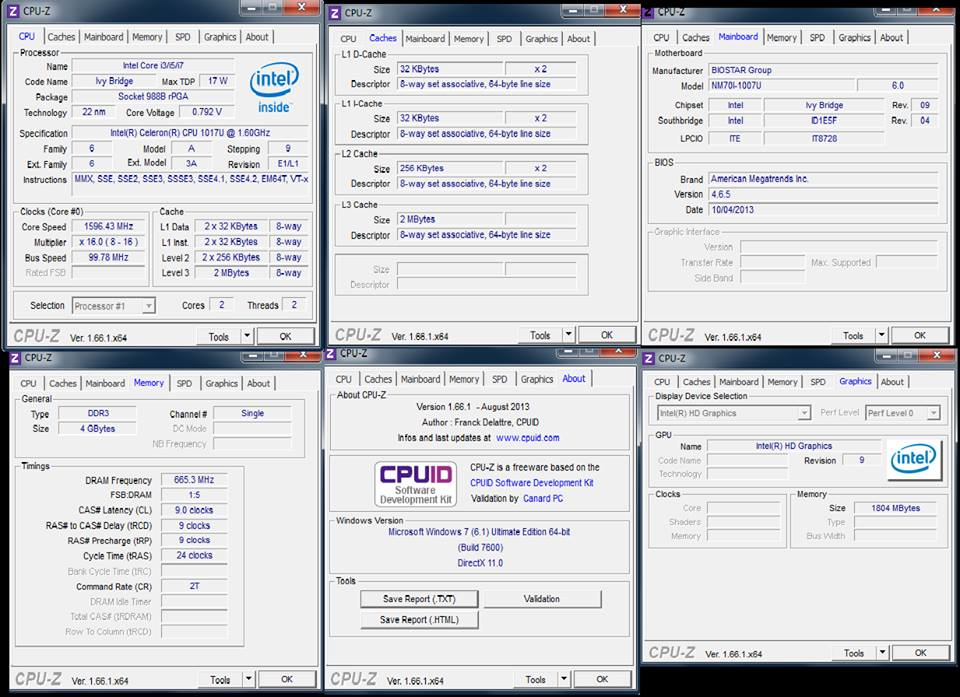Click the L3 Cache size value 2 MBytes
Image resolution: width=960 pixels, height=697 pixels.
[450, 219]
